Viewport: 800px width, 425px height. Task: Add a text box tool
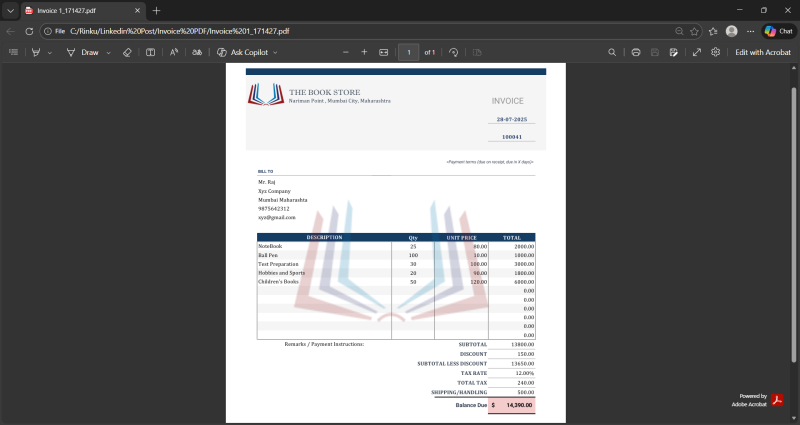pos(150,52)
